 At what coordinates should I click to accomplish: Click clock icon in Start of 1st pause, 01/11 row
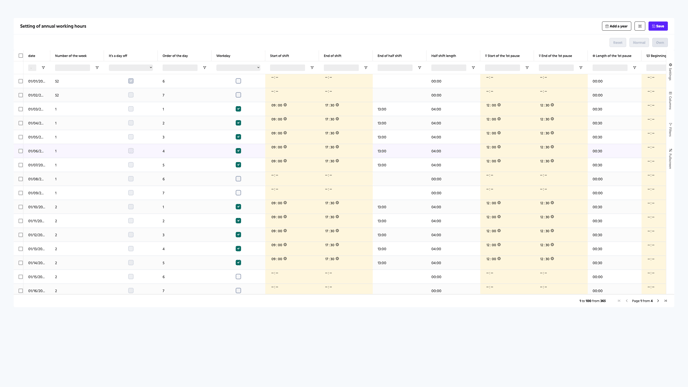click(x=499, y=217)
